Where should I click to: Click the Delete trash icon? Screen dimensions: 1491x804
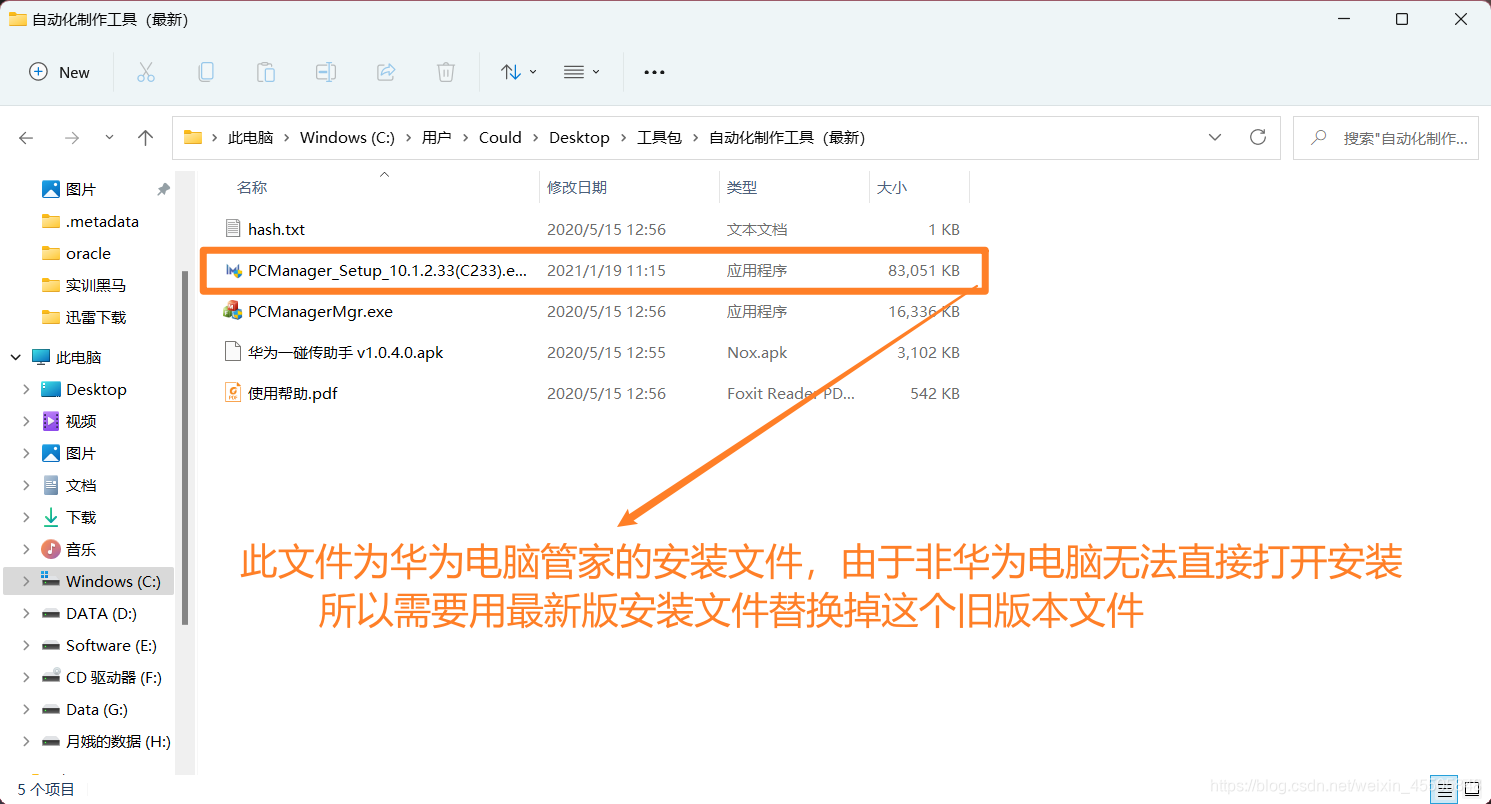[446, 72]
